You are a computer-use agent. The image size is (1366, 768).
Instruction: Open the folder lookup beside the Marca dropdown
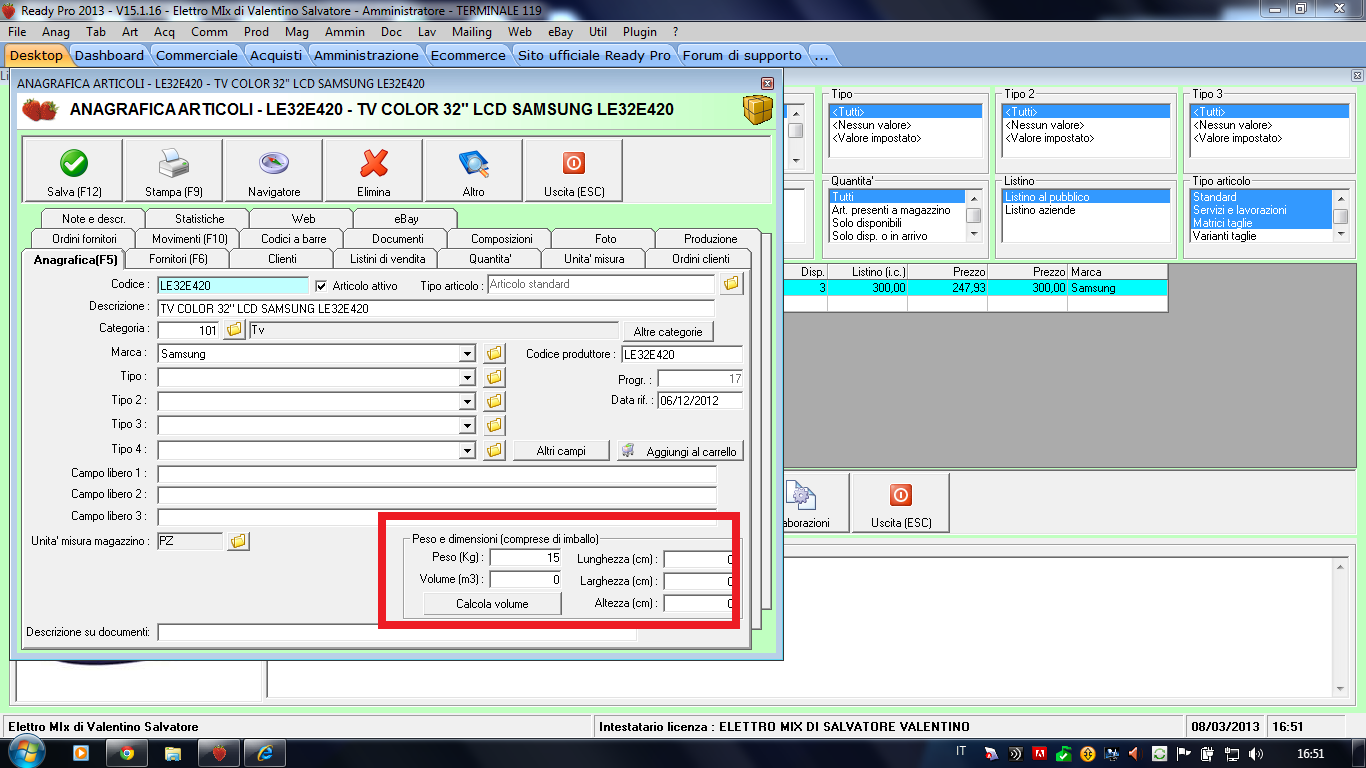pyautogui.click(x=494, y=353)
